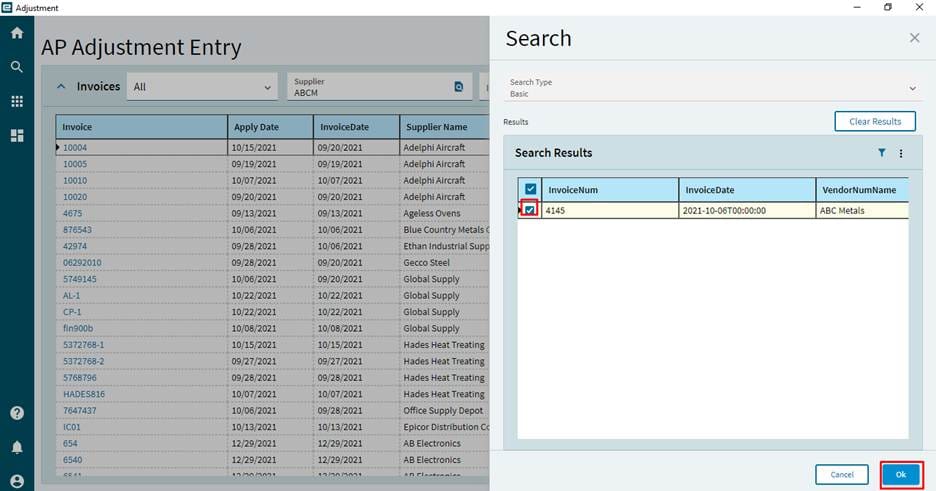Open the notifications bell icon
The image size is (936, 491).
(17, 447)
